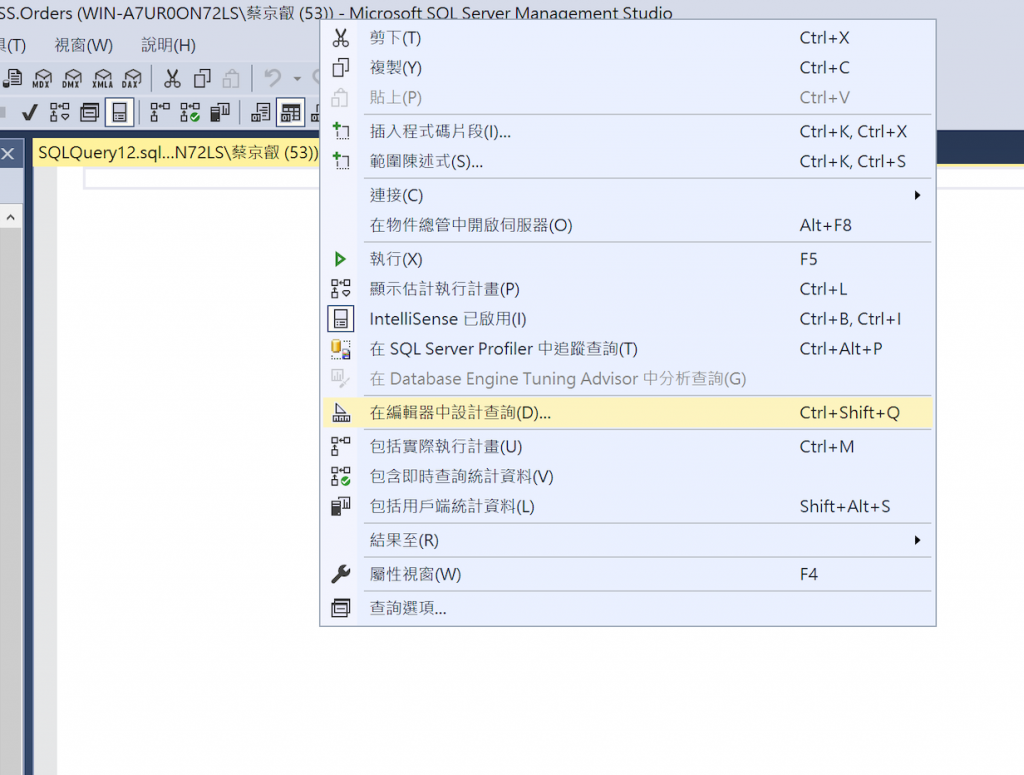Run the query with 執行(X)
This screenshot has height=775, width=1024.
[628, 259]
